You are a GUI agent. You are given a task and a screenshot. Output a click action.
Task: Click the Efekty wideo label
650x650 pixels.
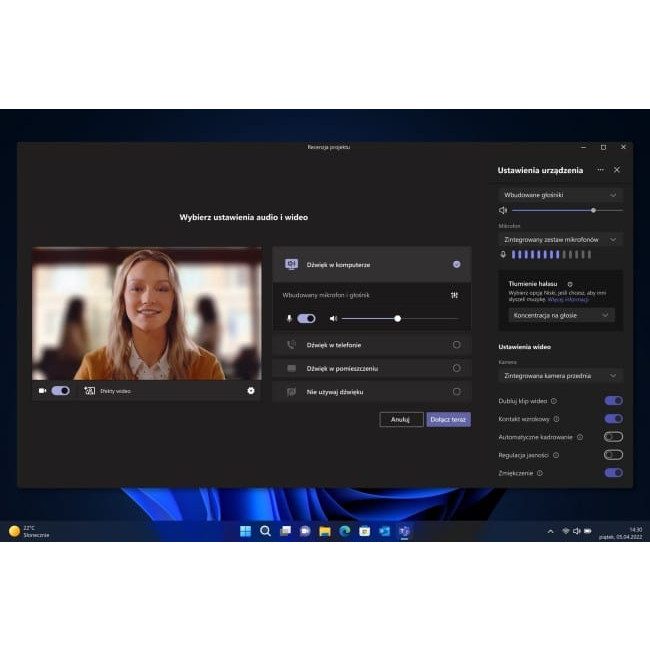[115, 391]
